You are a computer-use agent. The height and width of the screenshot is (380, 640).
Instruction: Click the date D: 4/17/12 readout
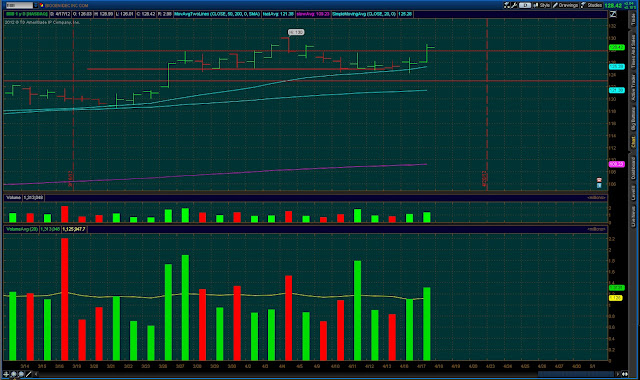pos(60,14)
